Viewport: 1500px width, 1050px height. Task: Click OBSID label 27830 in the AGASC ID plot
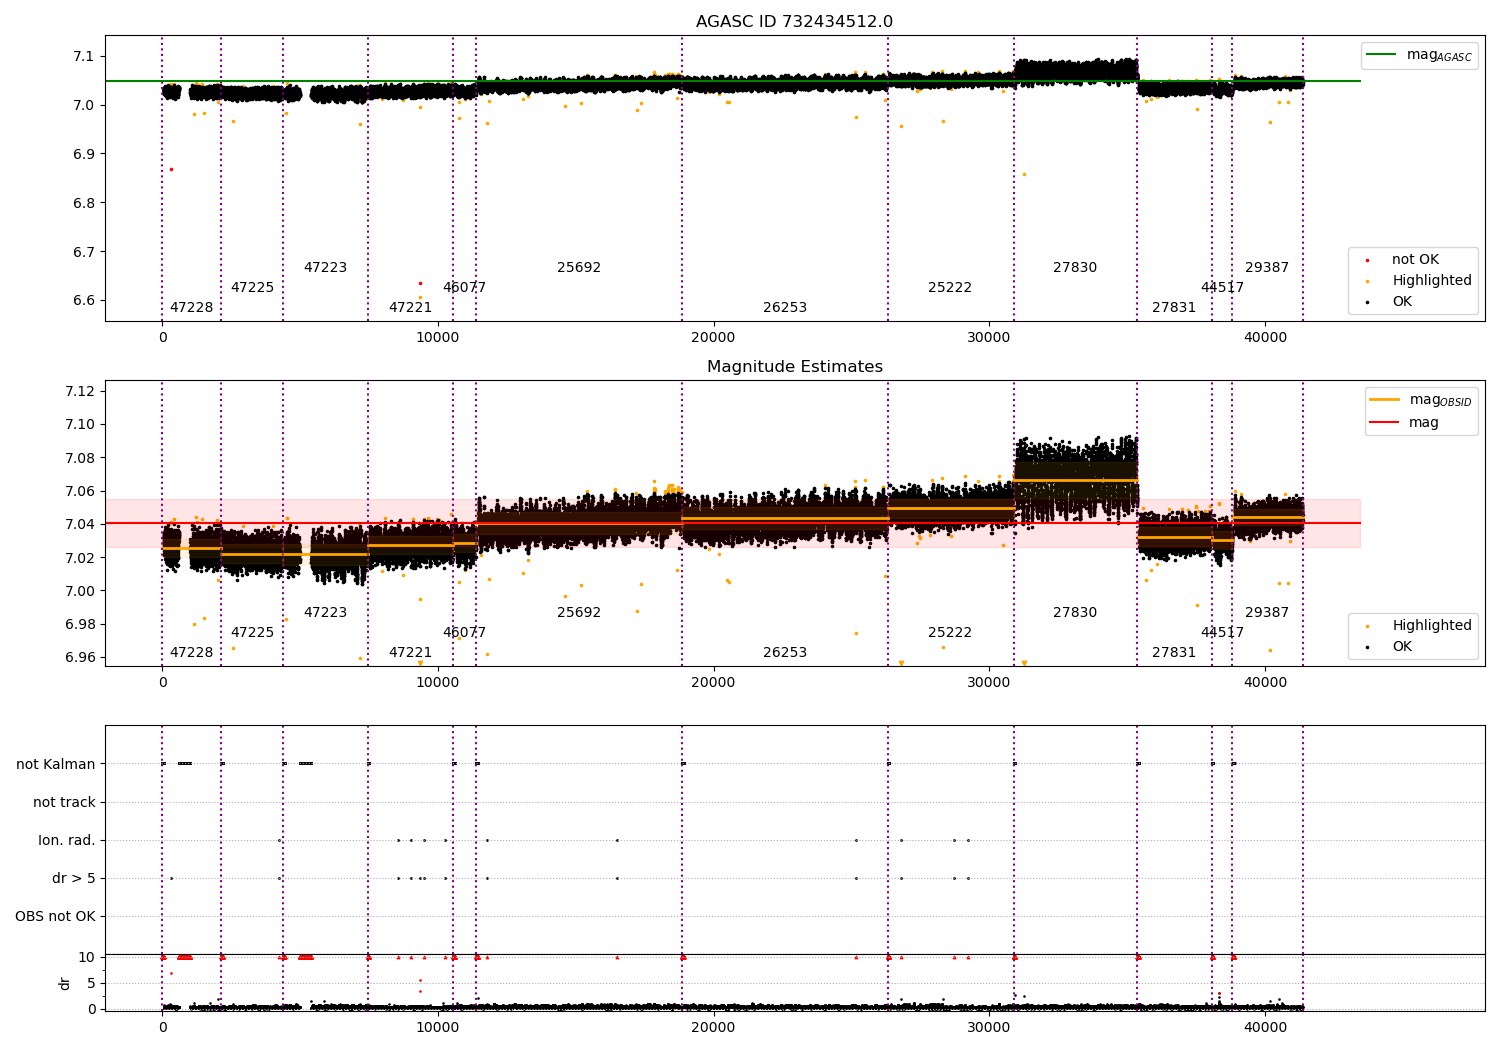(1075, 268)
